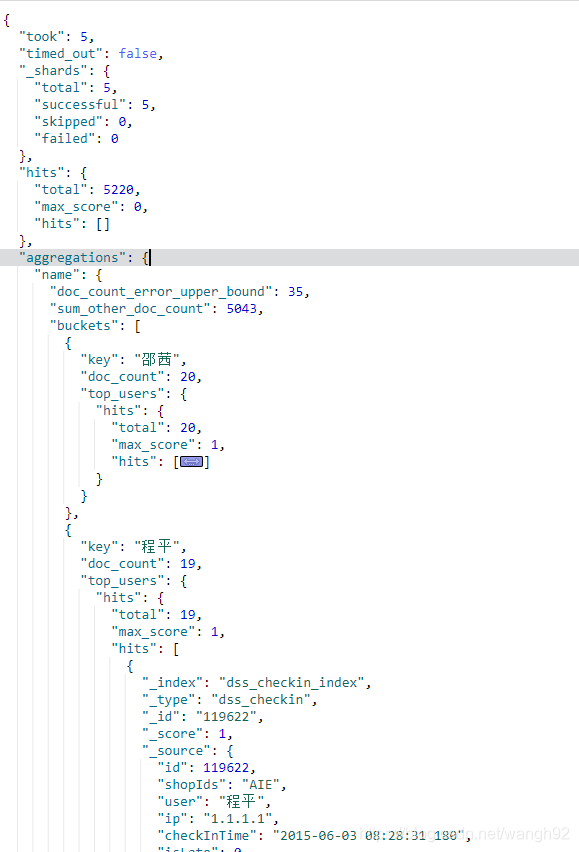Click the hits total value 5220

[x=118, y=190]
